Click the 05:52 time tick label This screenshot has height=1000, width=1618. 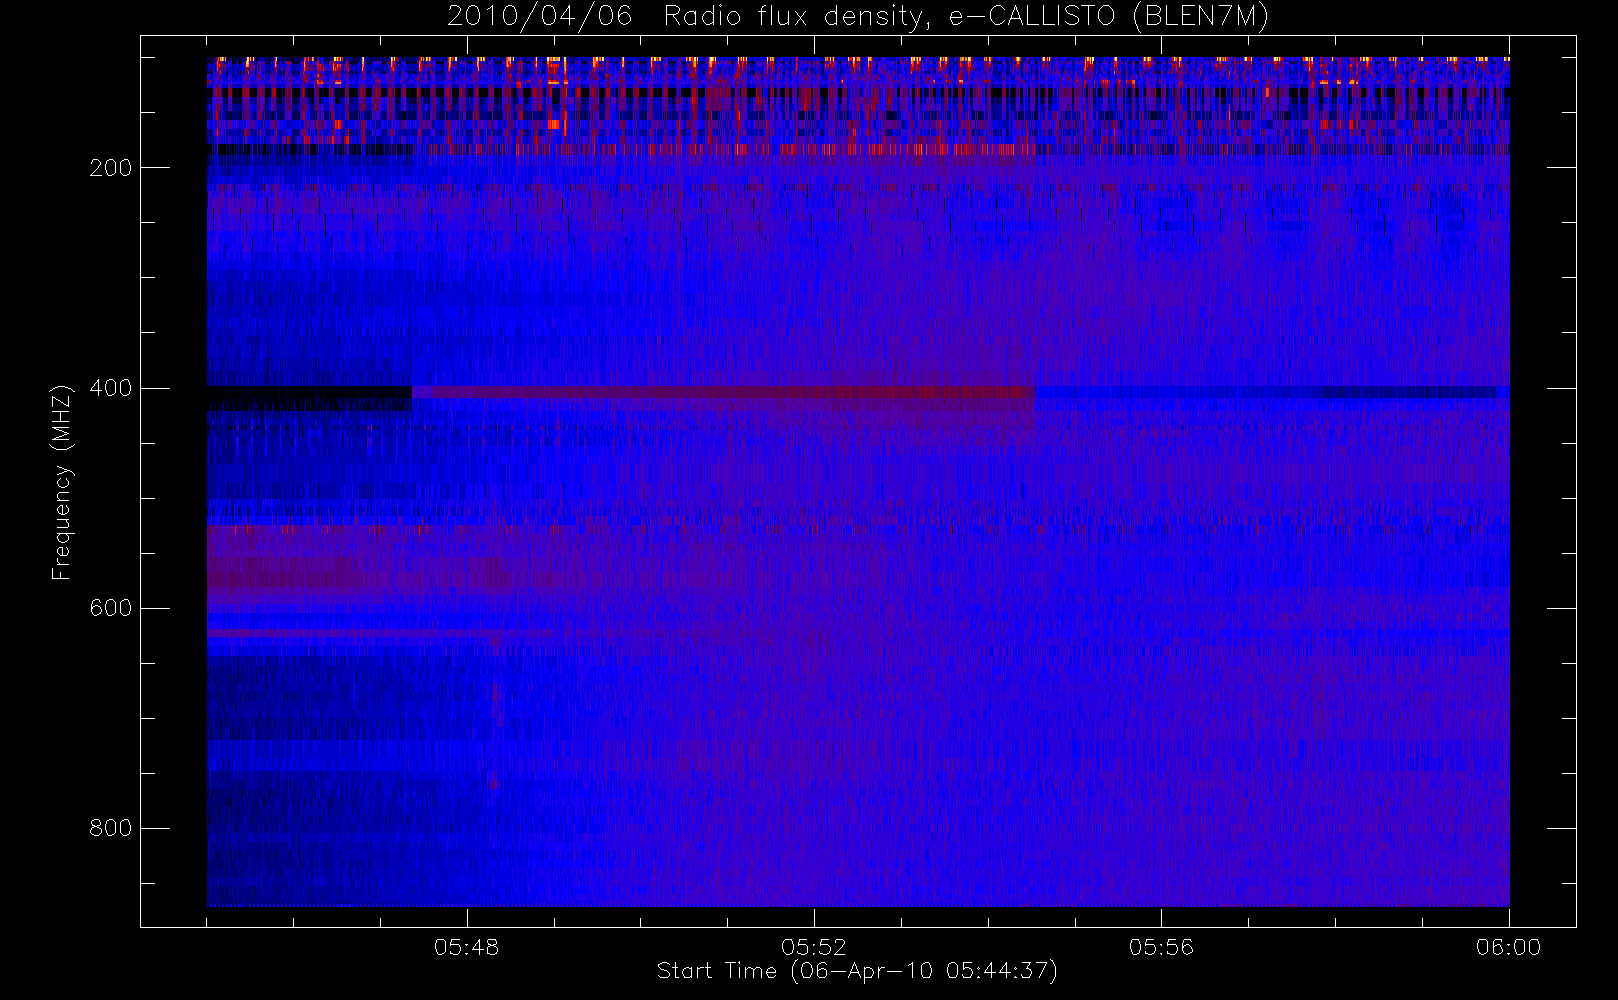coord(814,946)
